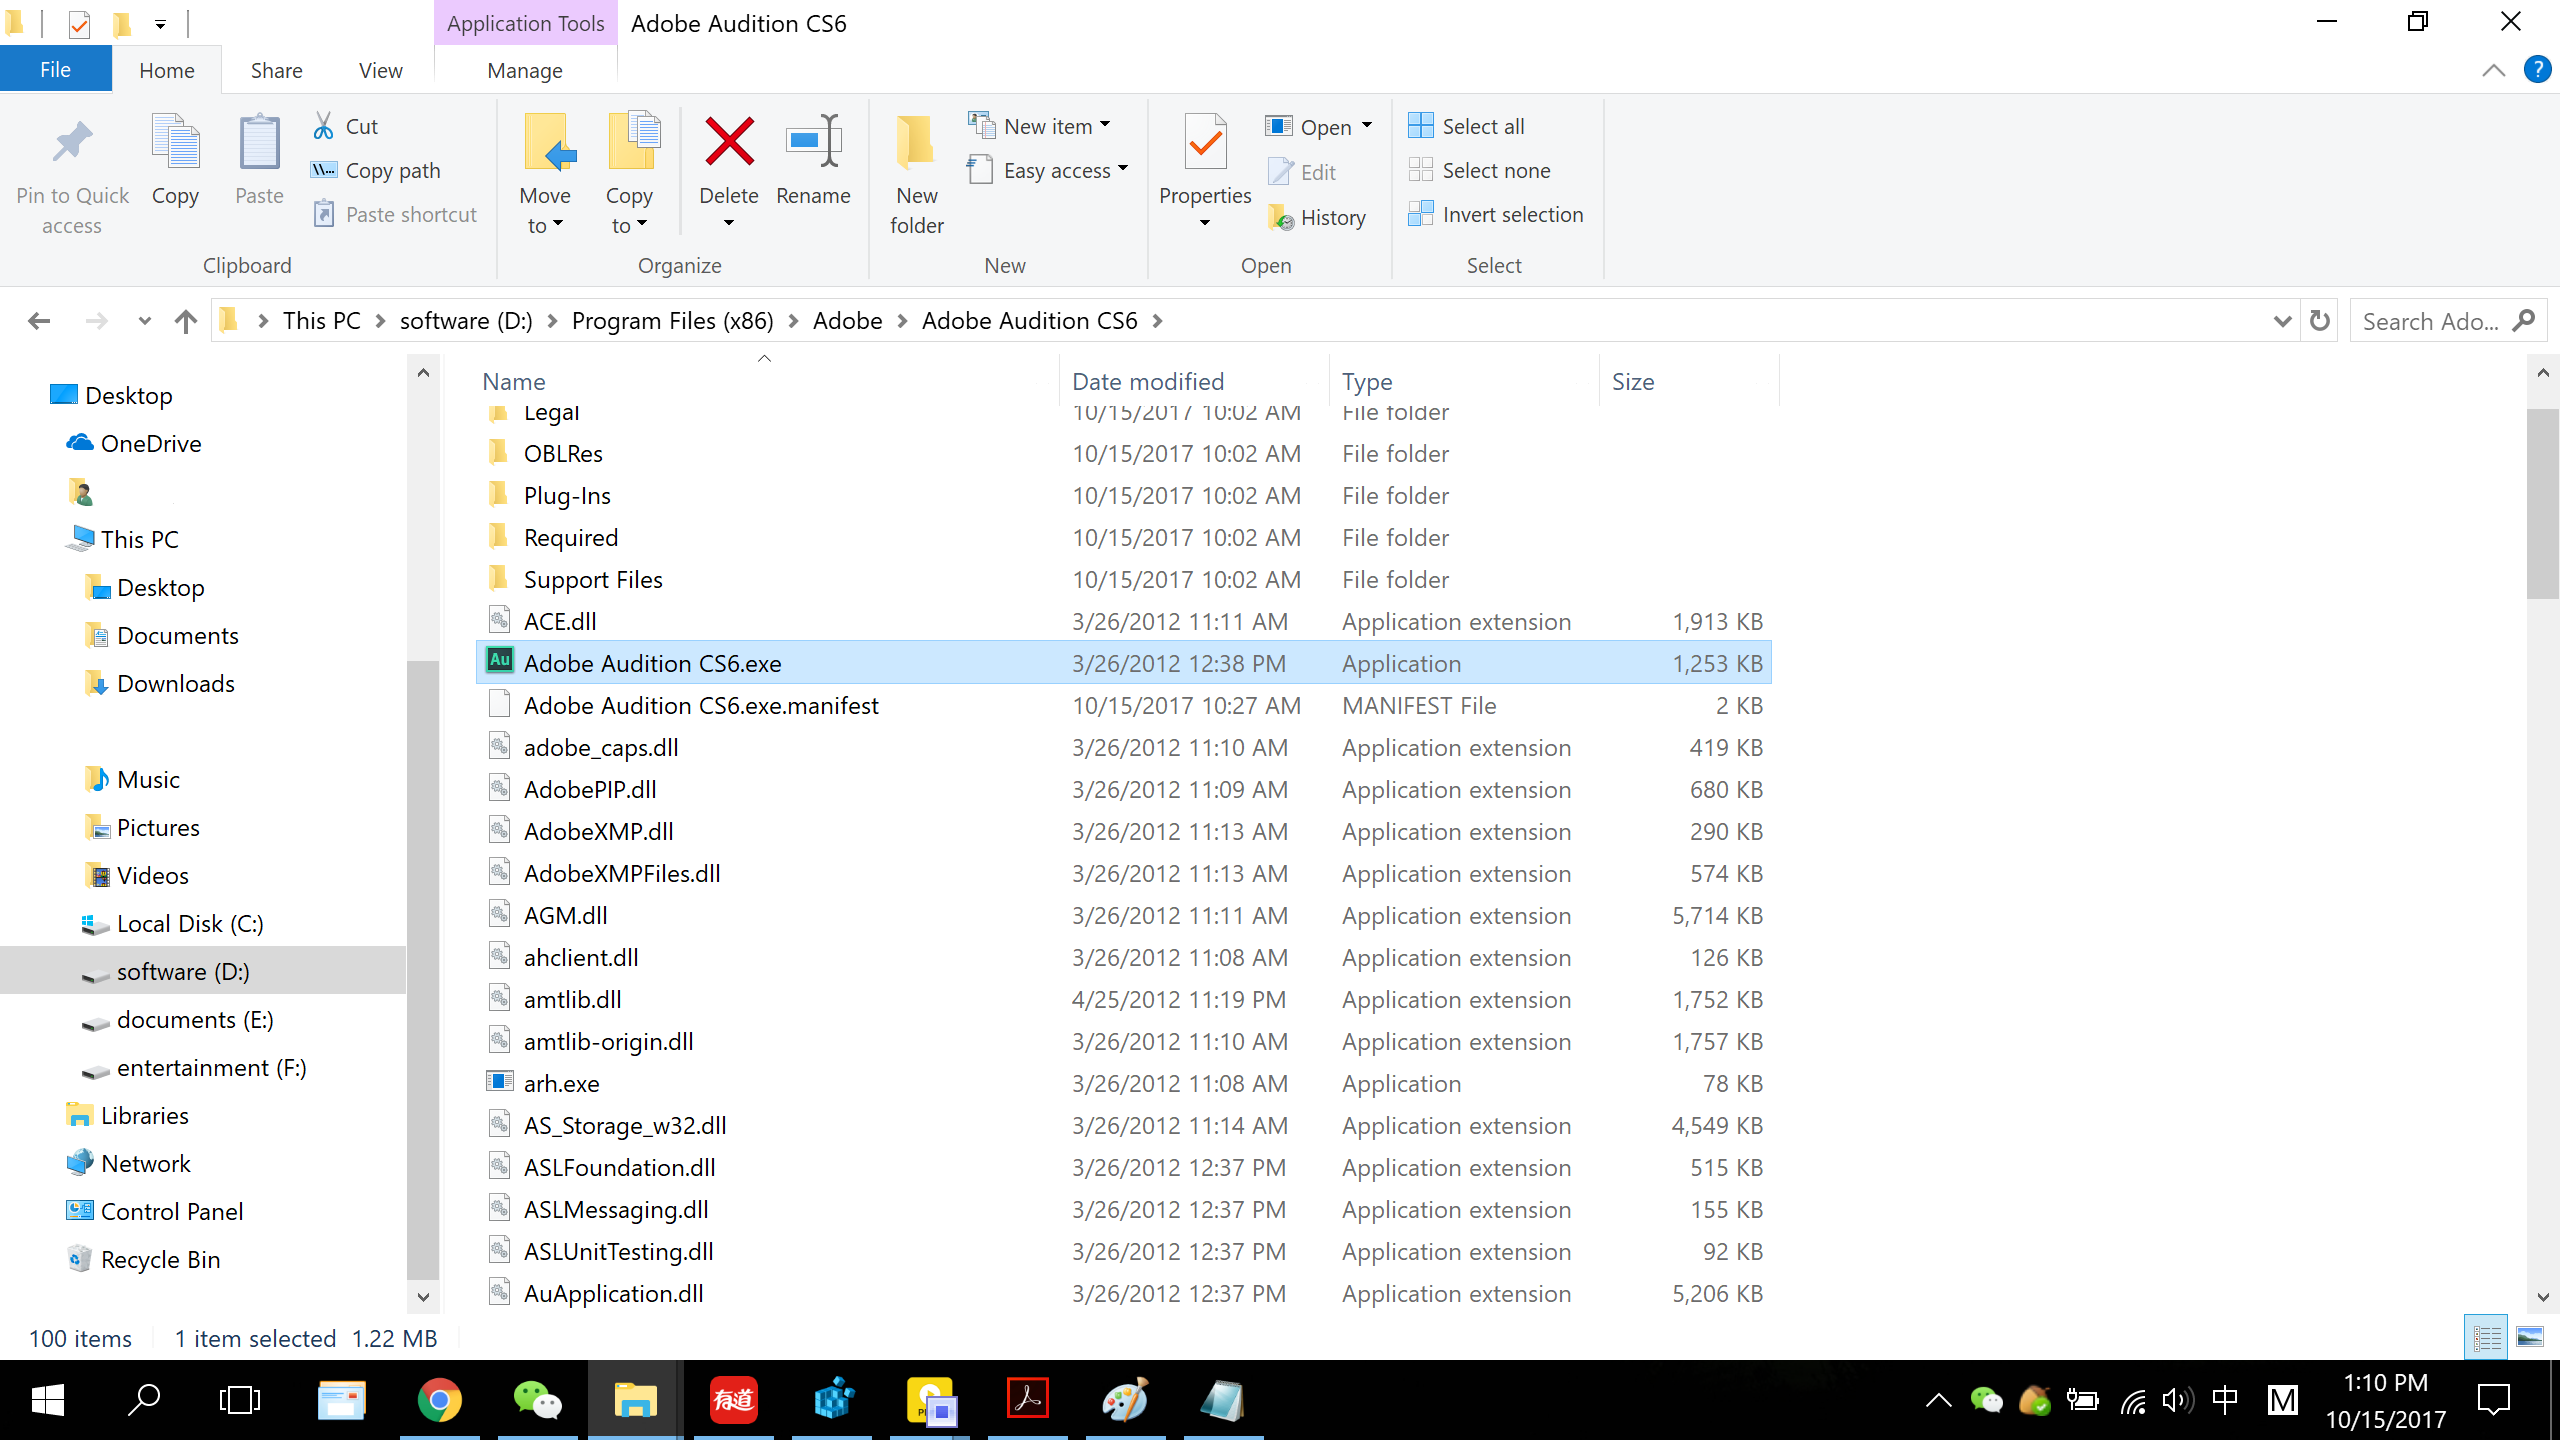The height and width of the screenshot is (1440, 2560).
Task: Click the navigation pane scrollbar down arrow
Action: [423, 1297]
